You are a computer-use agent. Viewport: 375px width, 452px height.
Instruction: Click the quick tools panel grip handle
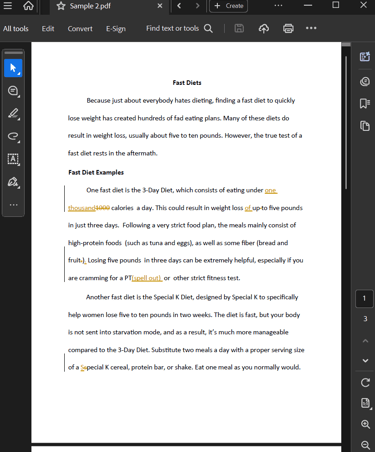click(13, 53)
